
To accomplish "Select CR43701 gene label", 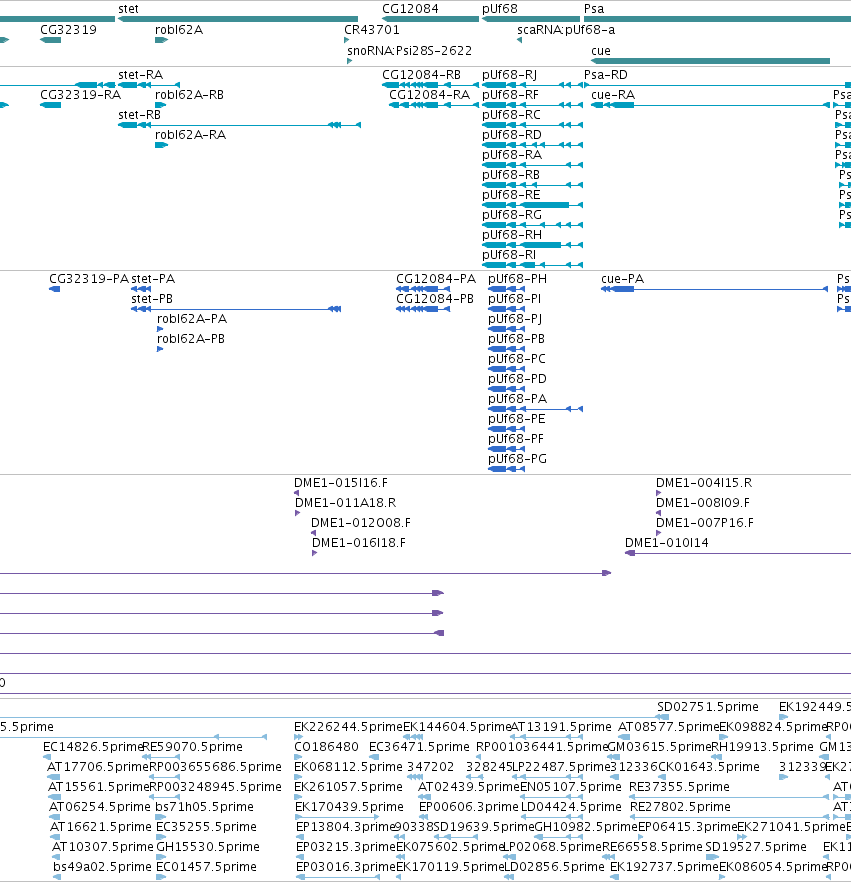I will [372, 30].
